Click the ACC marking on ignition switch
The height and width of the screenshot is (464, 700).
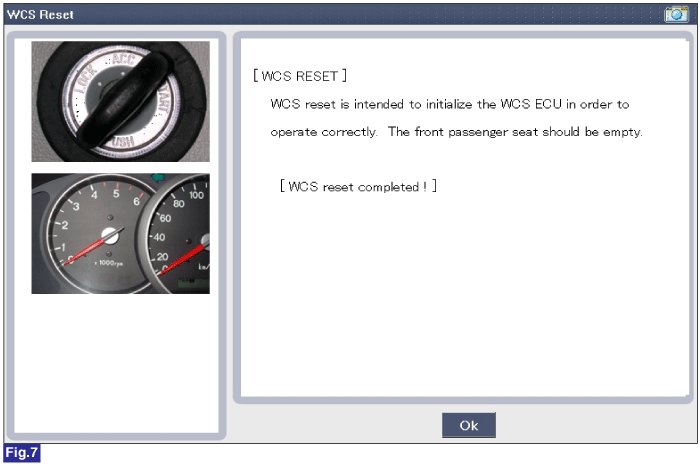pyautogui.click(x=122, y=59)
